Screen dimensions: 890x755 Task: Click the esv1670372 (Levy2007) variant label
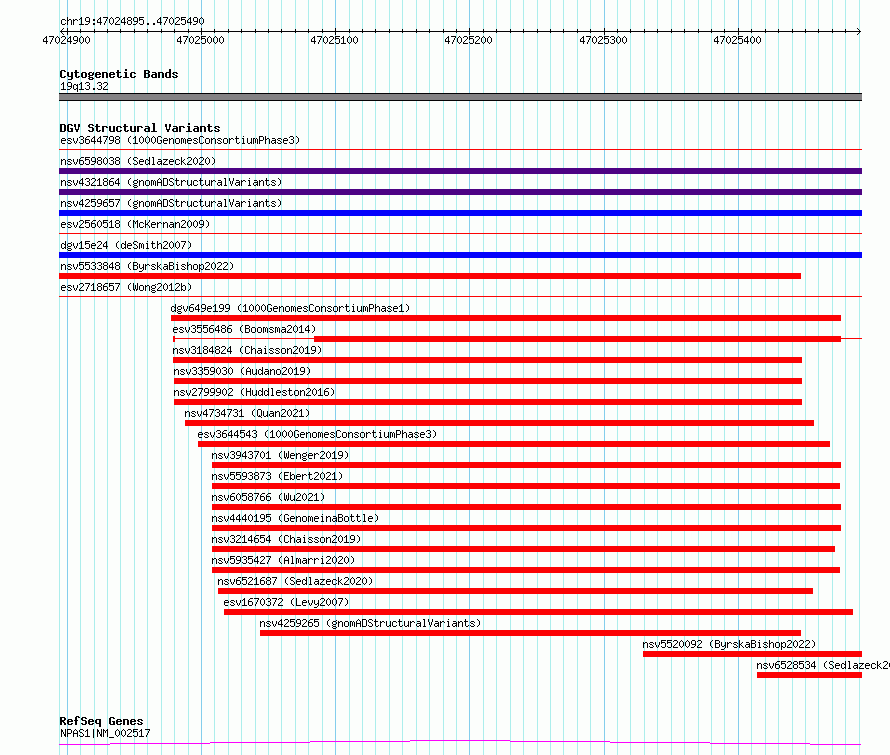coord(287,602)
